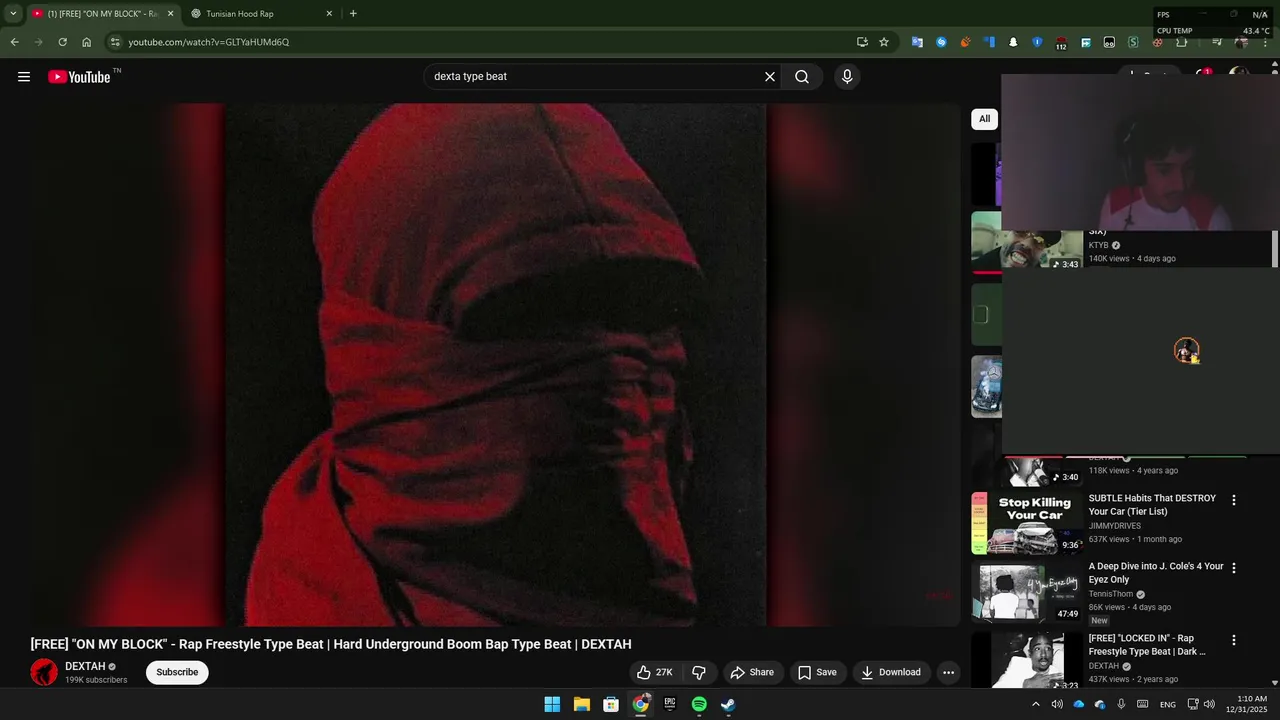
Task: Start voice search with the microphone
Action: point(847,77)
